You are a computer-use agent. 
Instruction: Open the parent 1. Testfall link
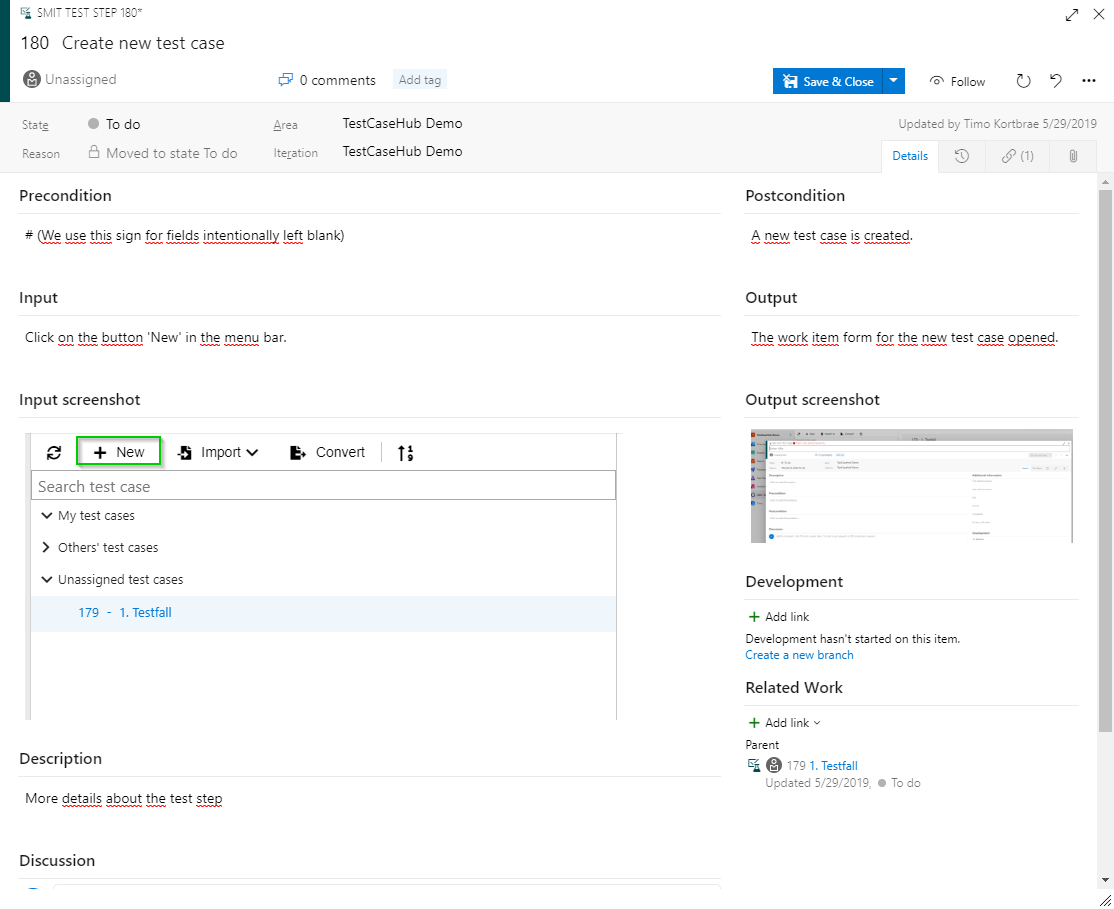833,765
